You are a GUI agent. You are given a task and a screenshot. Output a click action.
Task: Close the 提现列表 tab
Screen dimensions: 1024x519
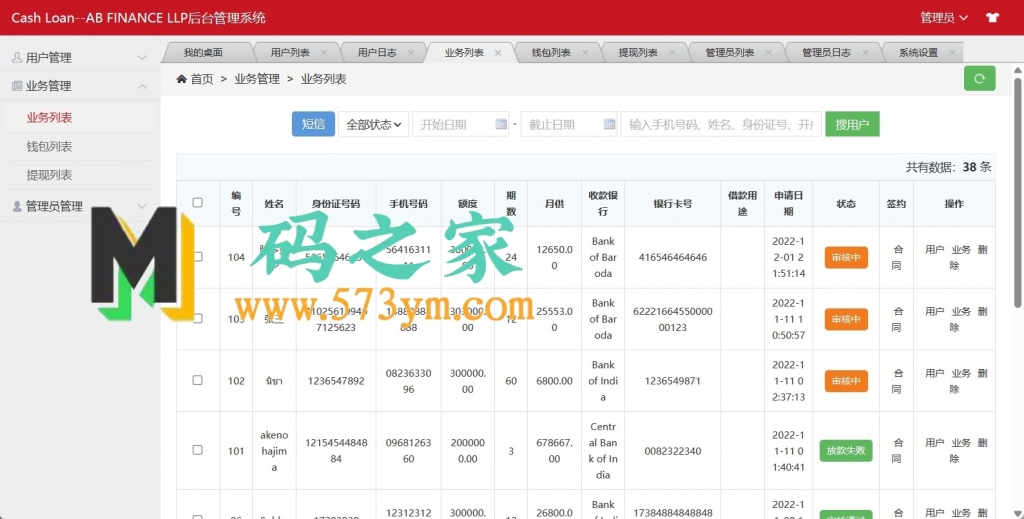click(x=672, y=53)
